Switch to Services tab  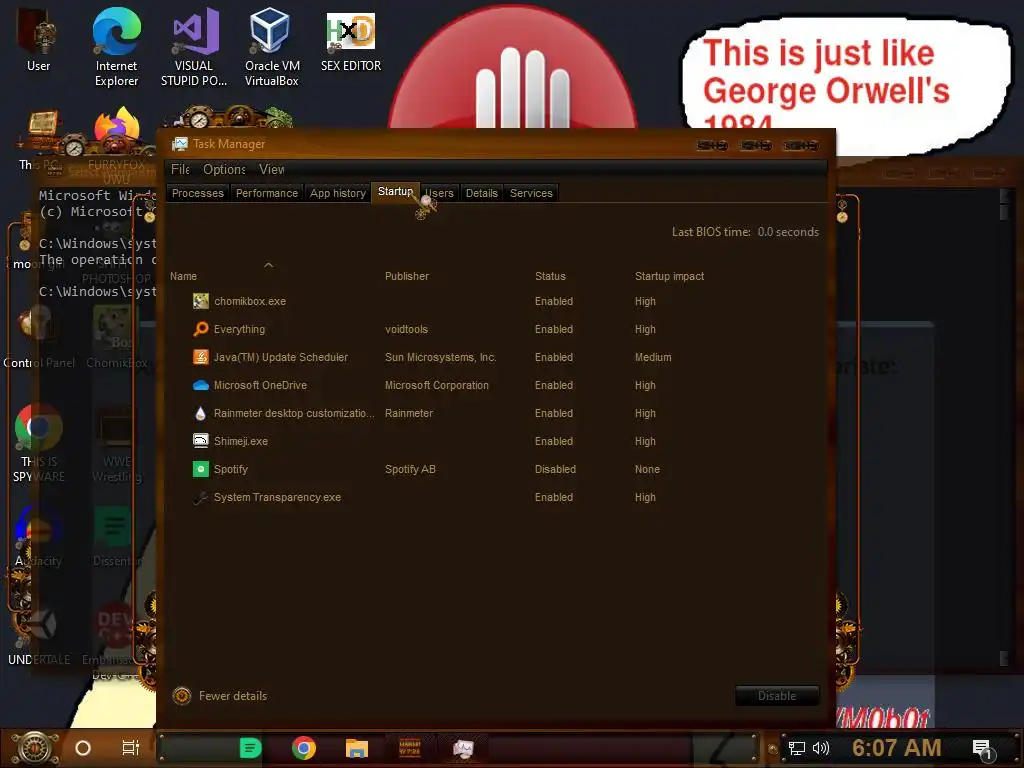(531, 193)
